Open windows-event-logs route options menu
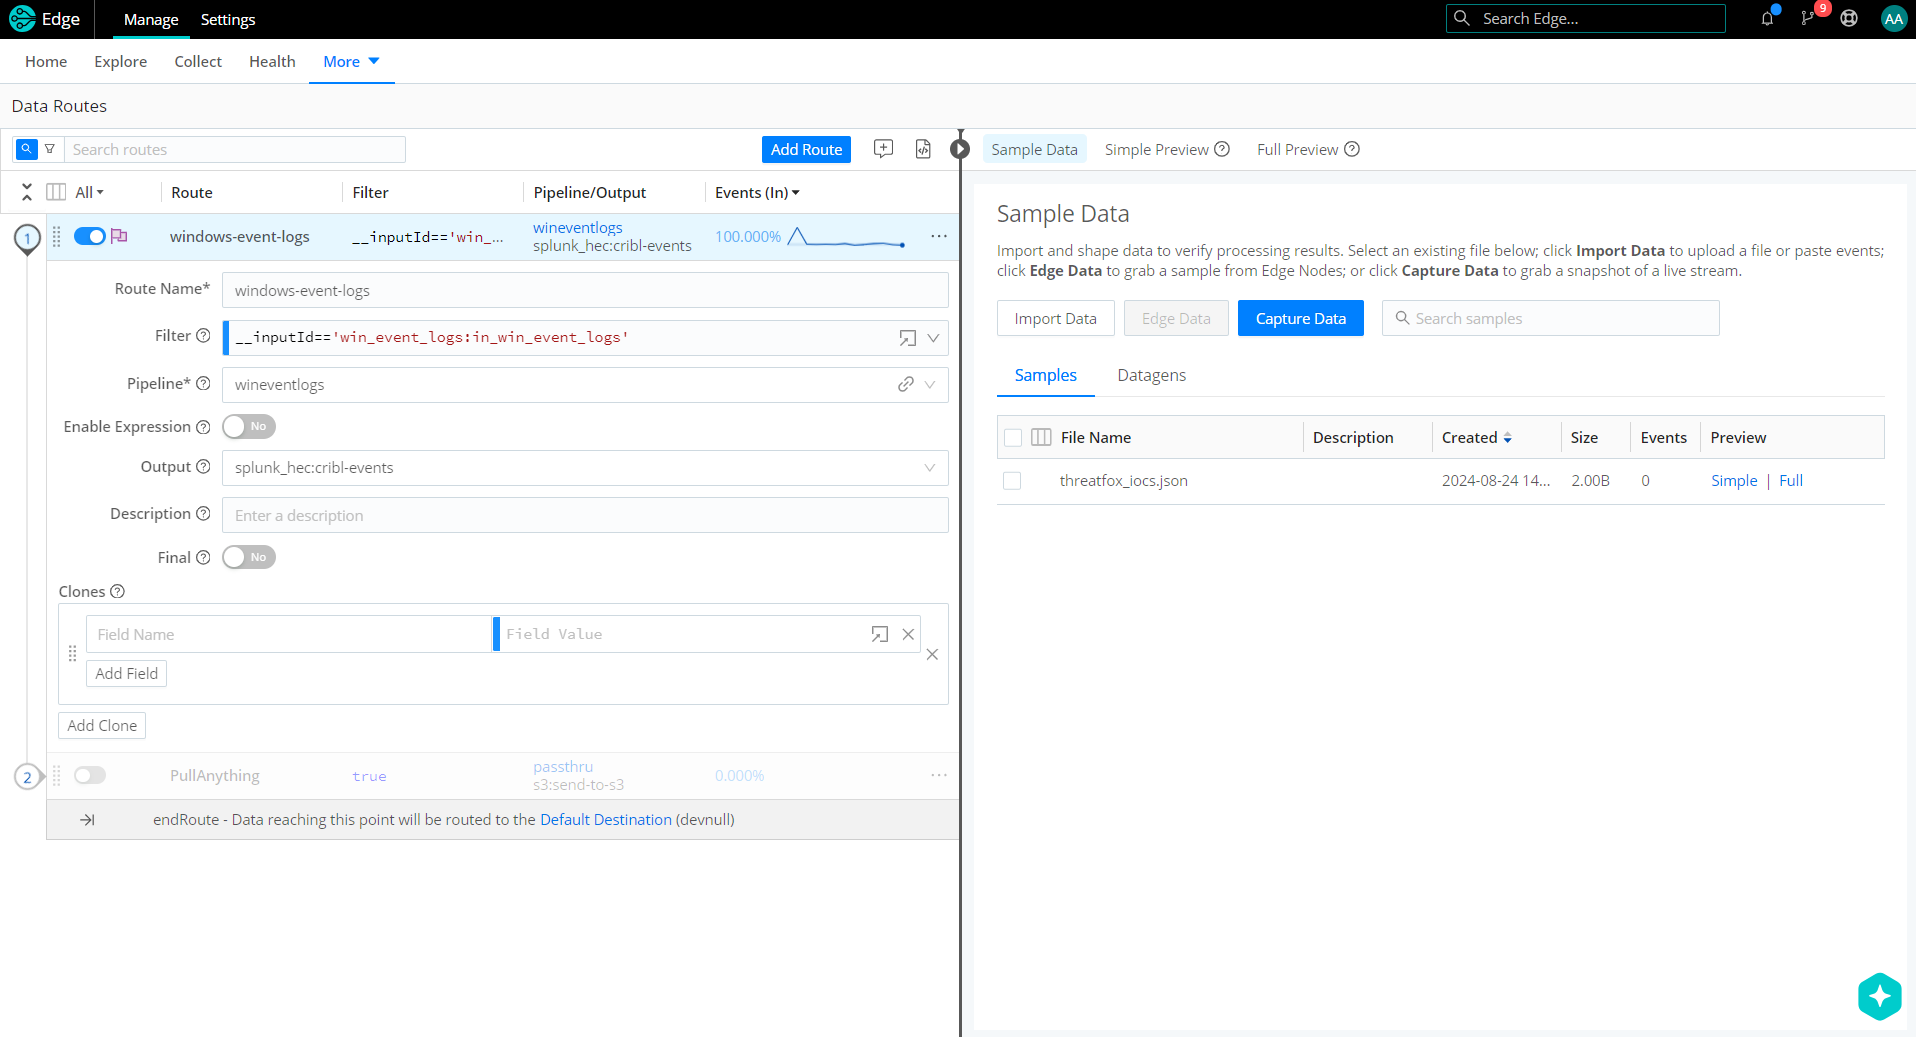Viewport: 1916px width, 1037px height. (x=938, y=237)
